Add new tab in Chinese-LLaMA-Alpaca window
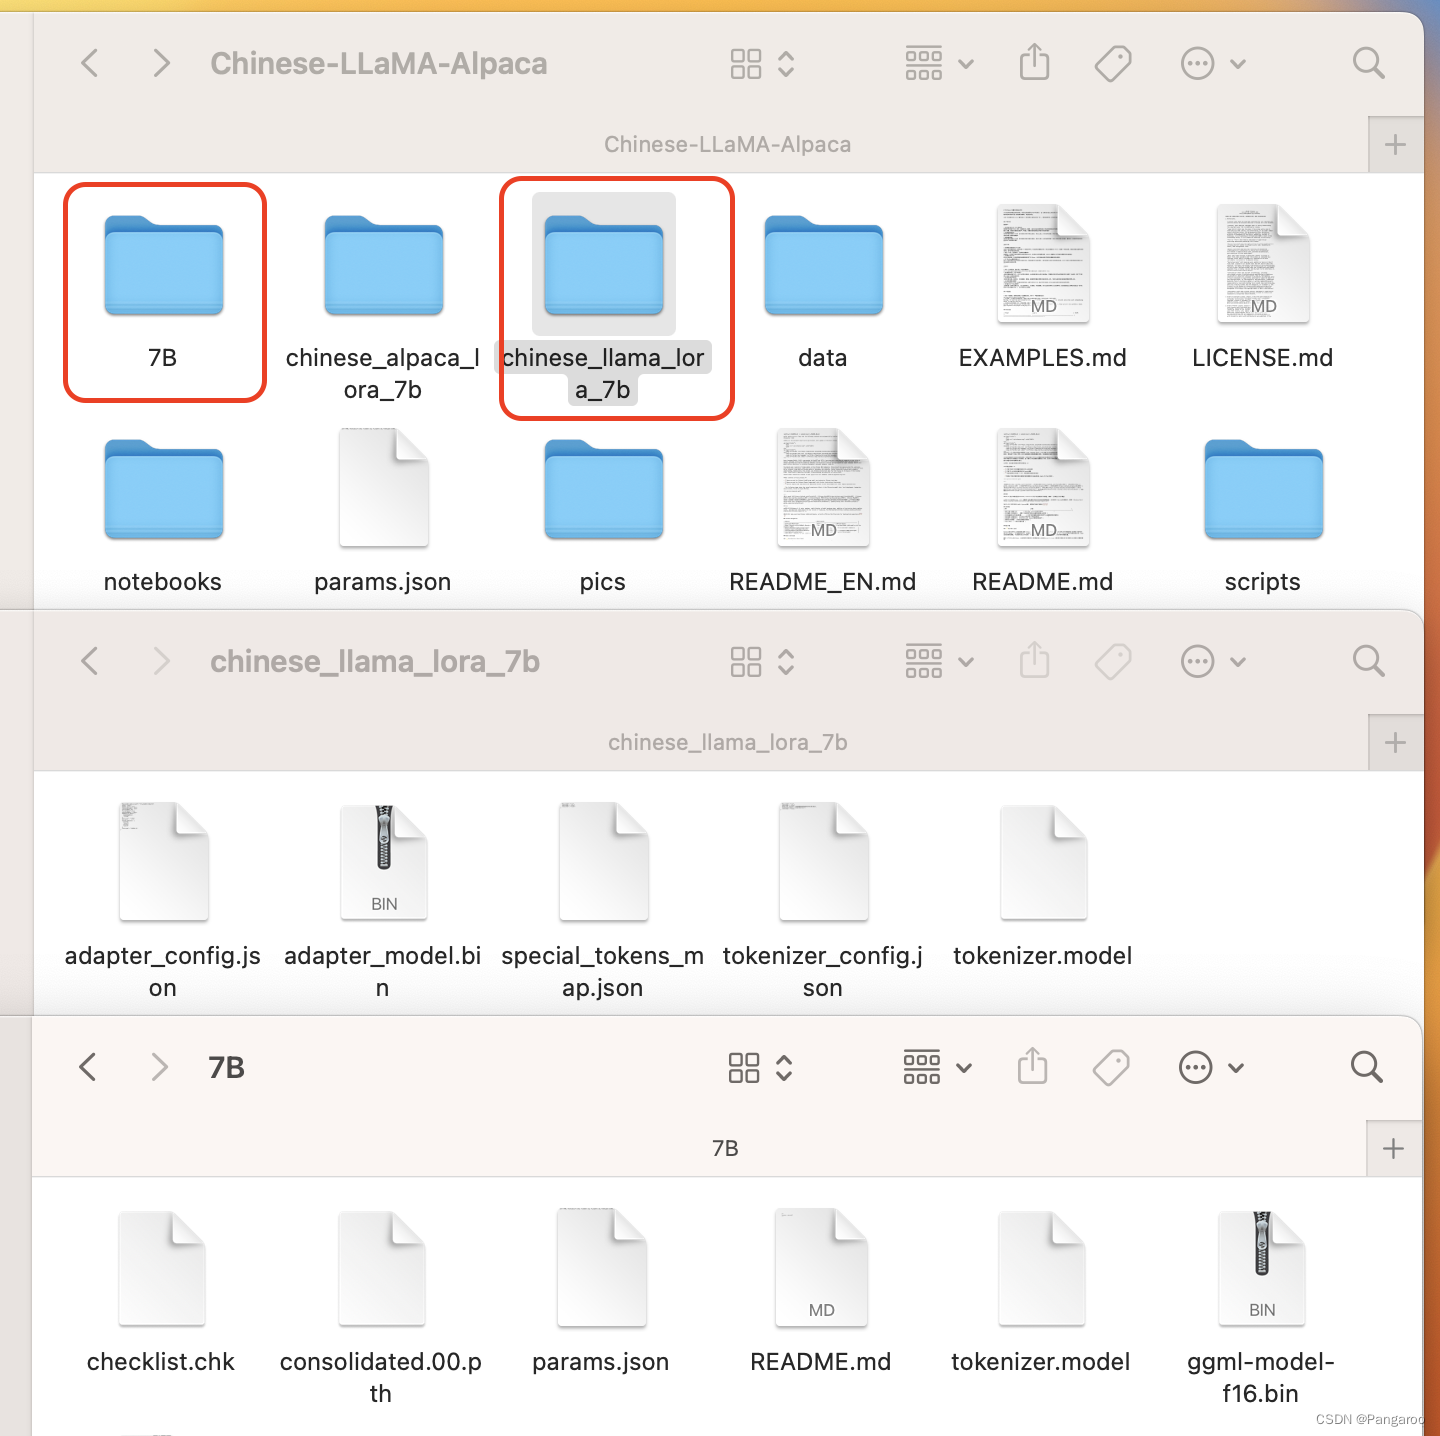 (1395, 145)
